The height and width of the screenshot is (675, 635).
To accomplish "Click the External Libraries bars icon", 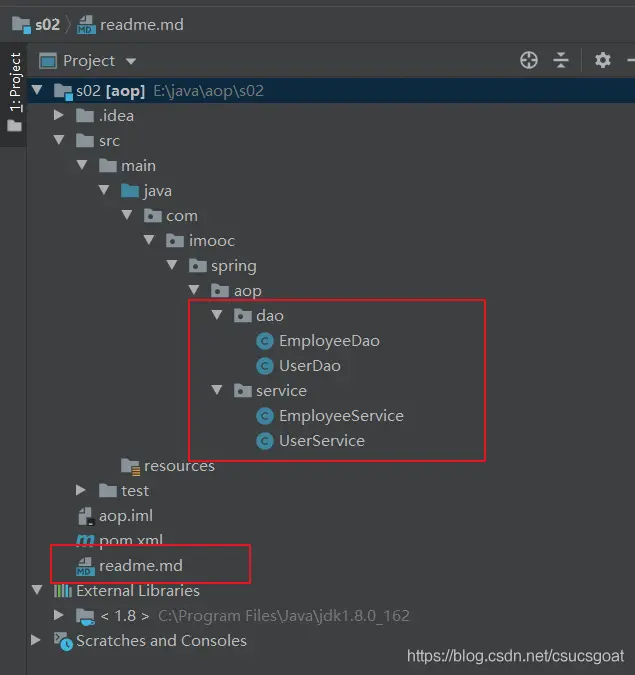I will coord(63,591).
